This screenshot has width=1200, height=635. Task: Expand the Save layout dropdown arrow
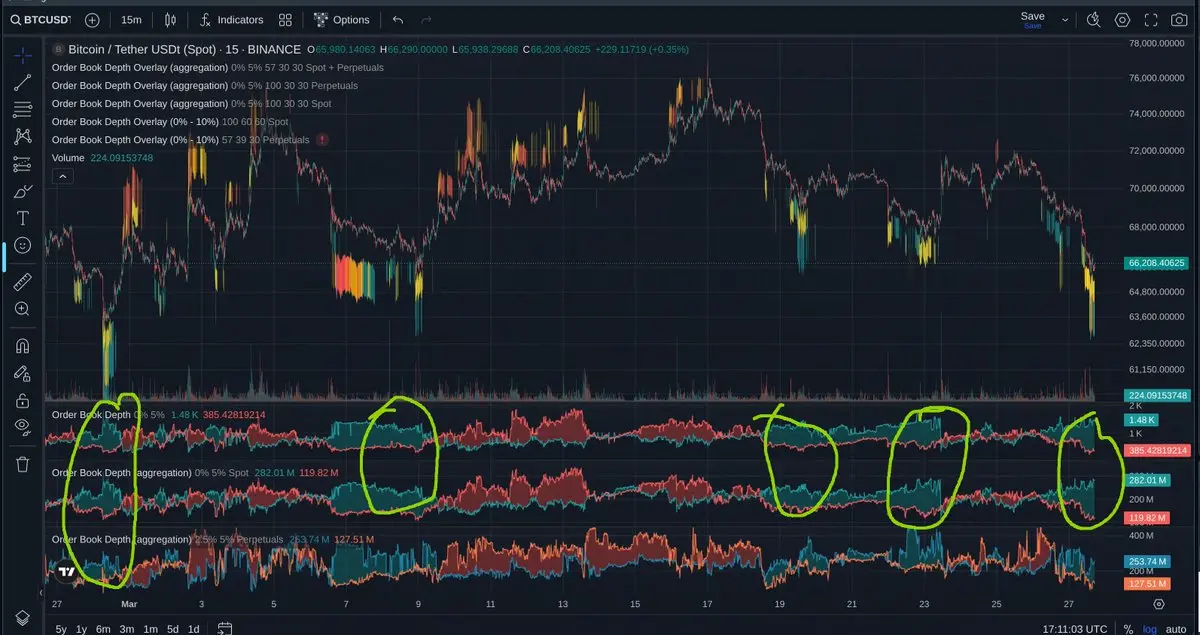click(1065, 19)
